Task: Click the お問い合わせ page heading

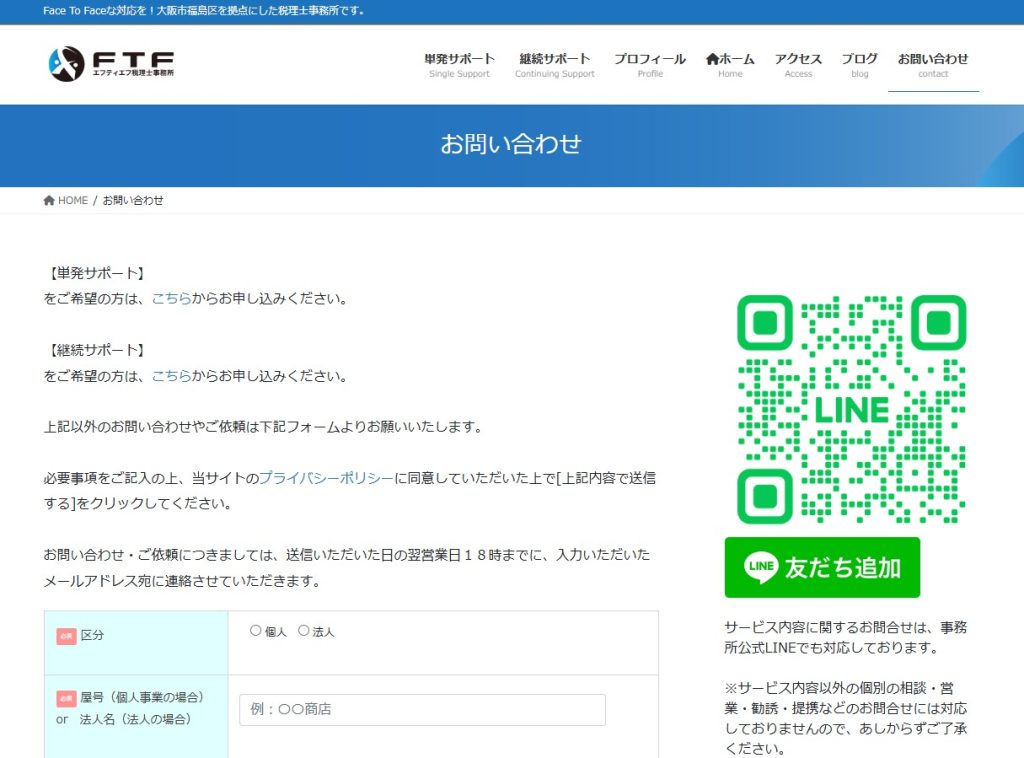Action: tap(511, 144)
